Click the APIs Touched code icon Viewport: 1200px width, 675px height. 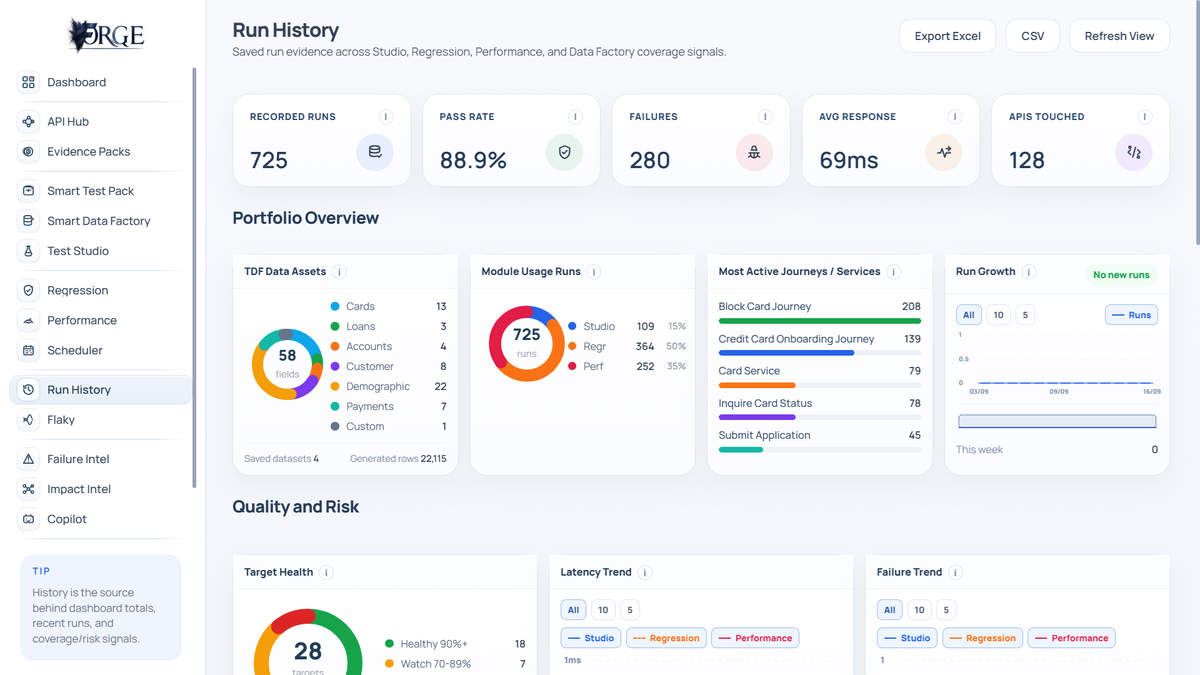[1134, 152]
